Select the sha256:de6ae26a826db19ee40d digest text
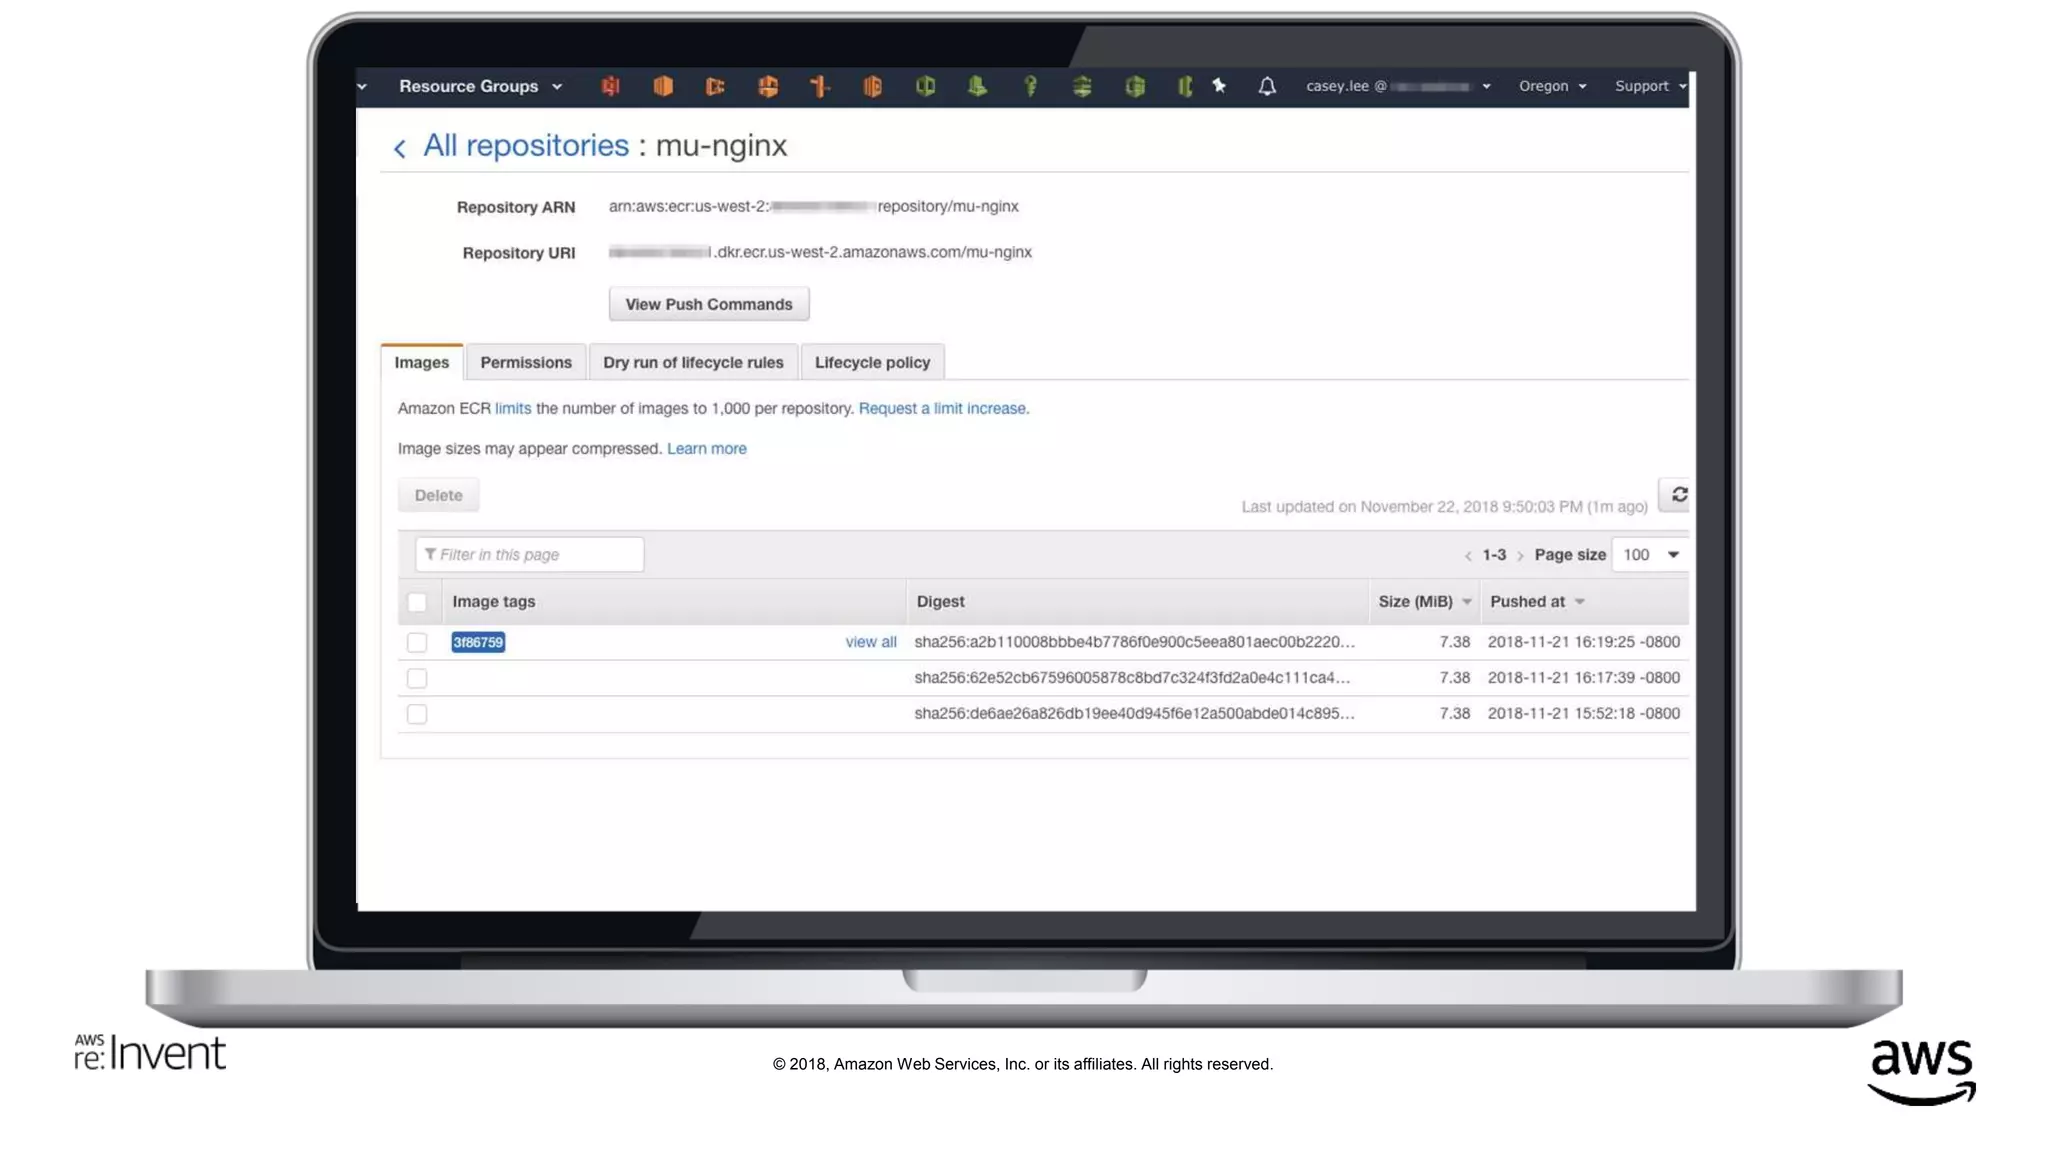The image size is (2048, 1152). (1135, 714)
